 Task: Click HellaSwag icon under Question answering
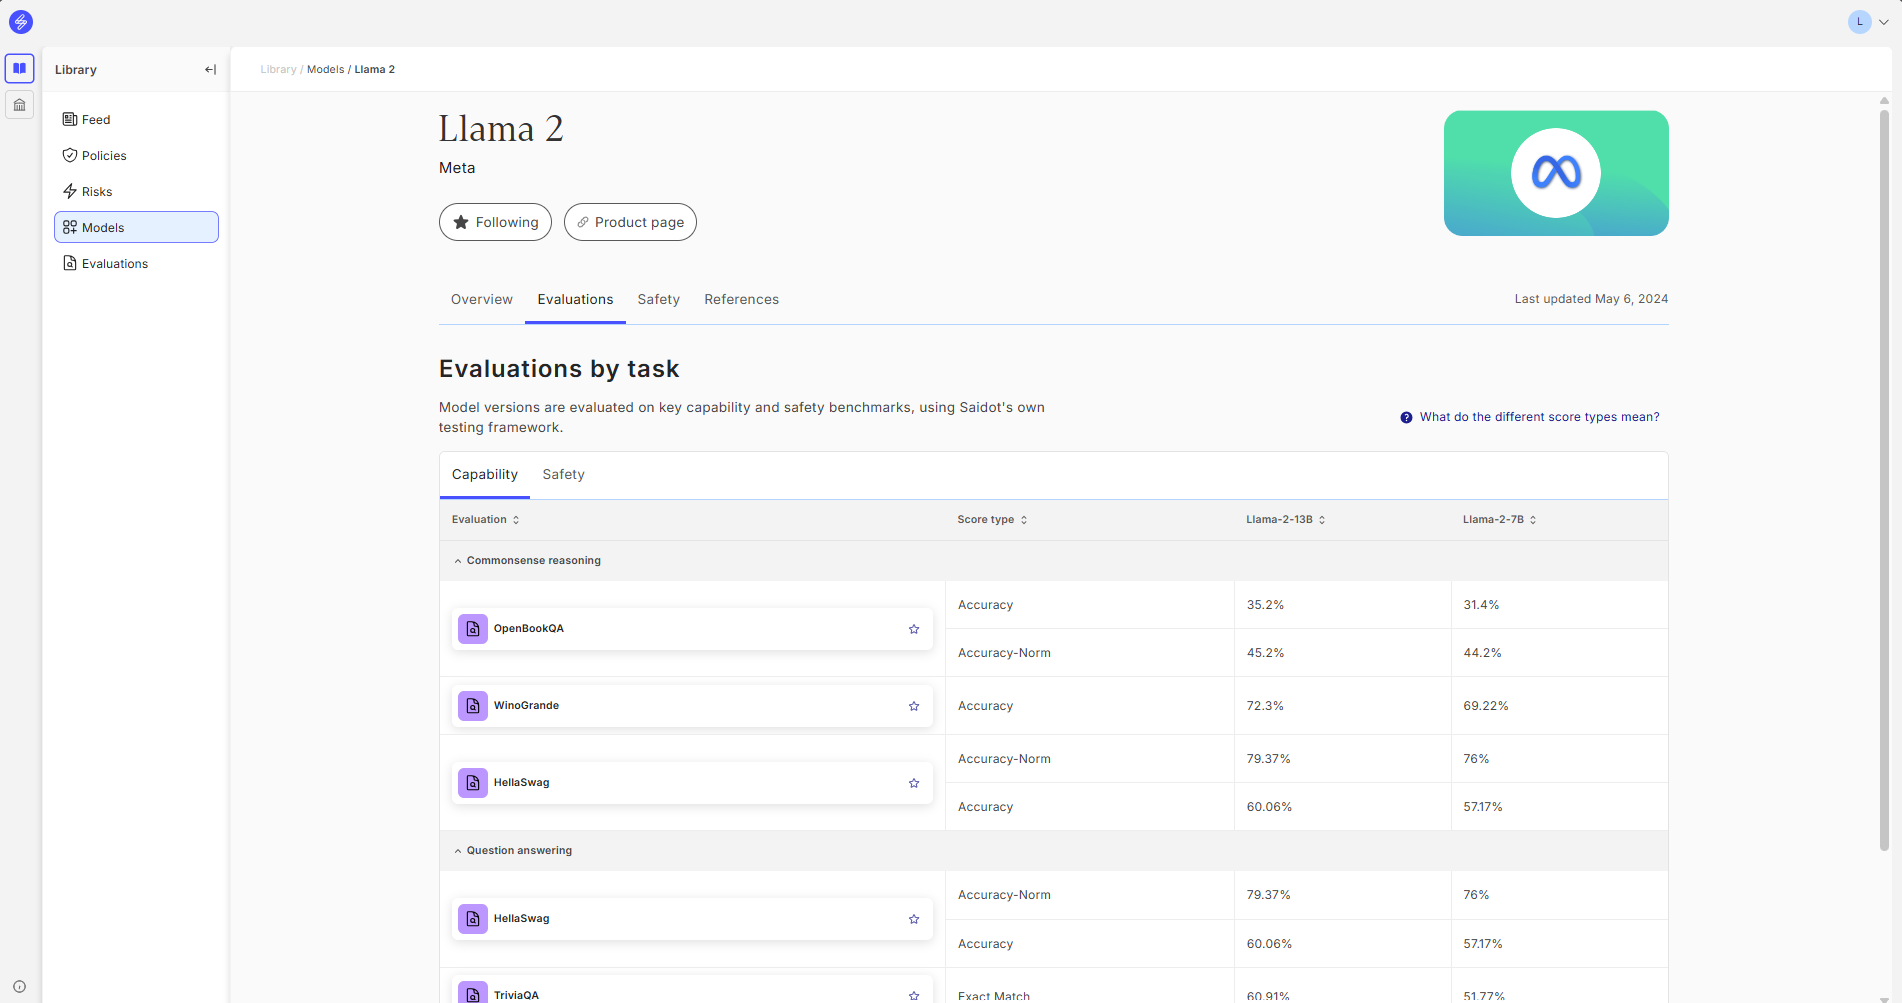coord(473,919)
